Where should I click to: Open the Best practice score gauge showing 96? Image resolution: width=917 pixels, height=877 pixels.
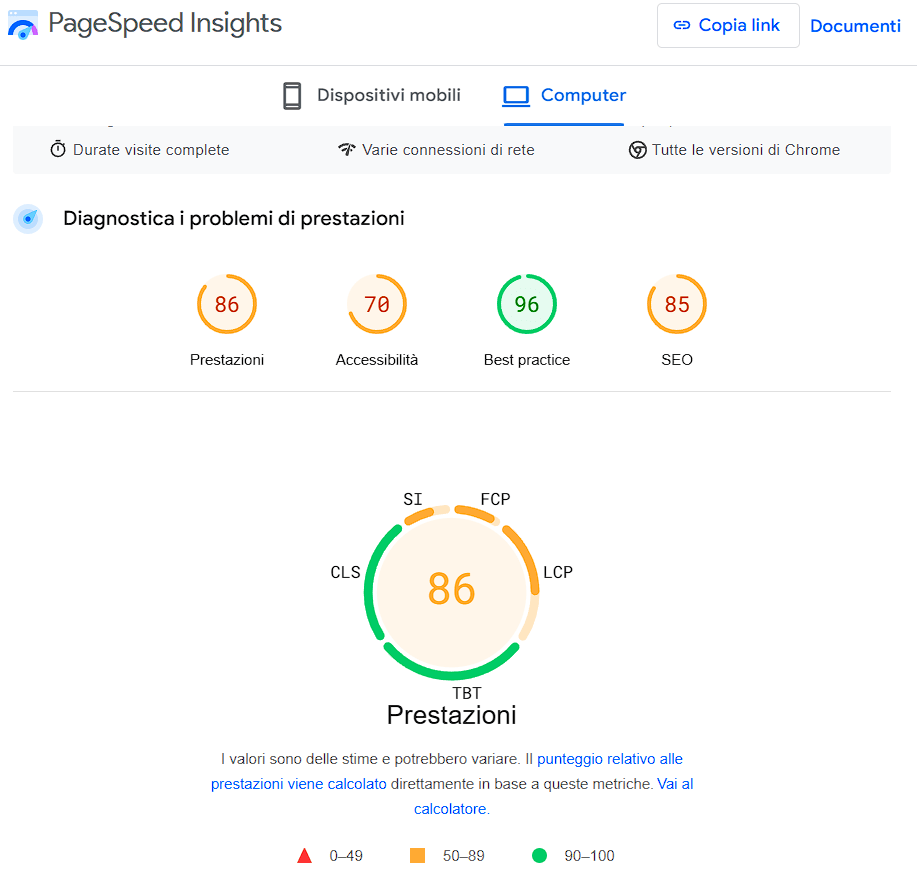tap(526, 304)
